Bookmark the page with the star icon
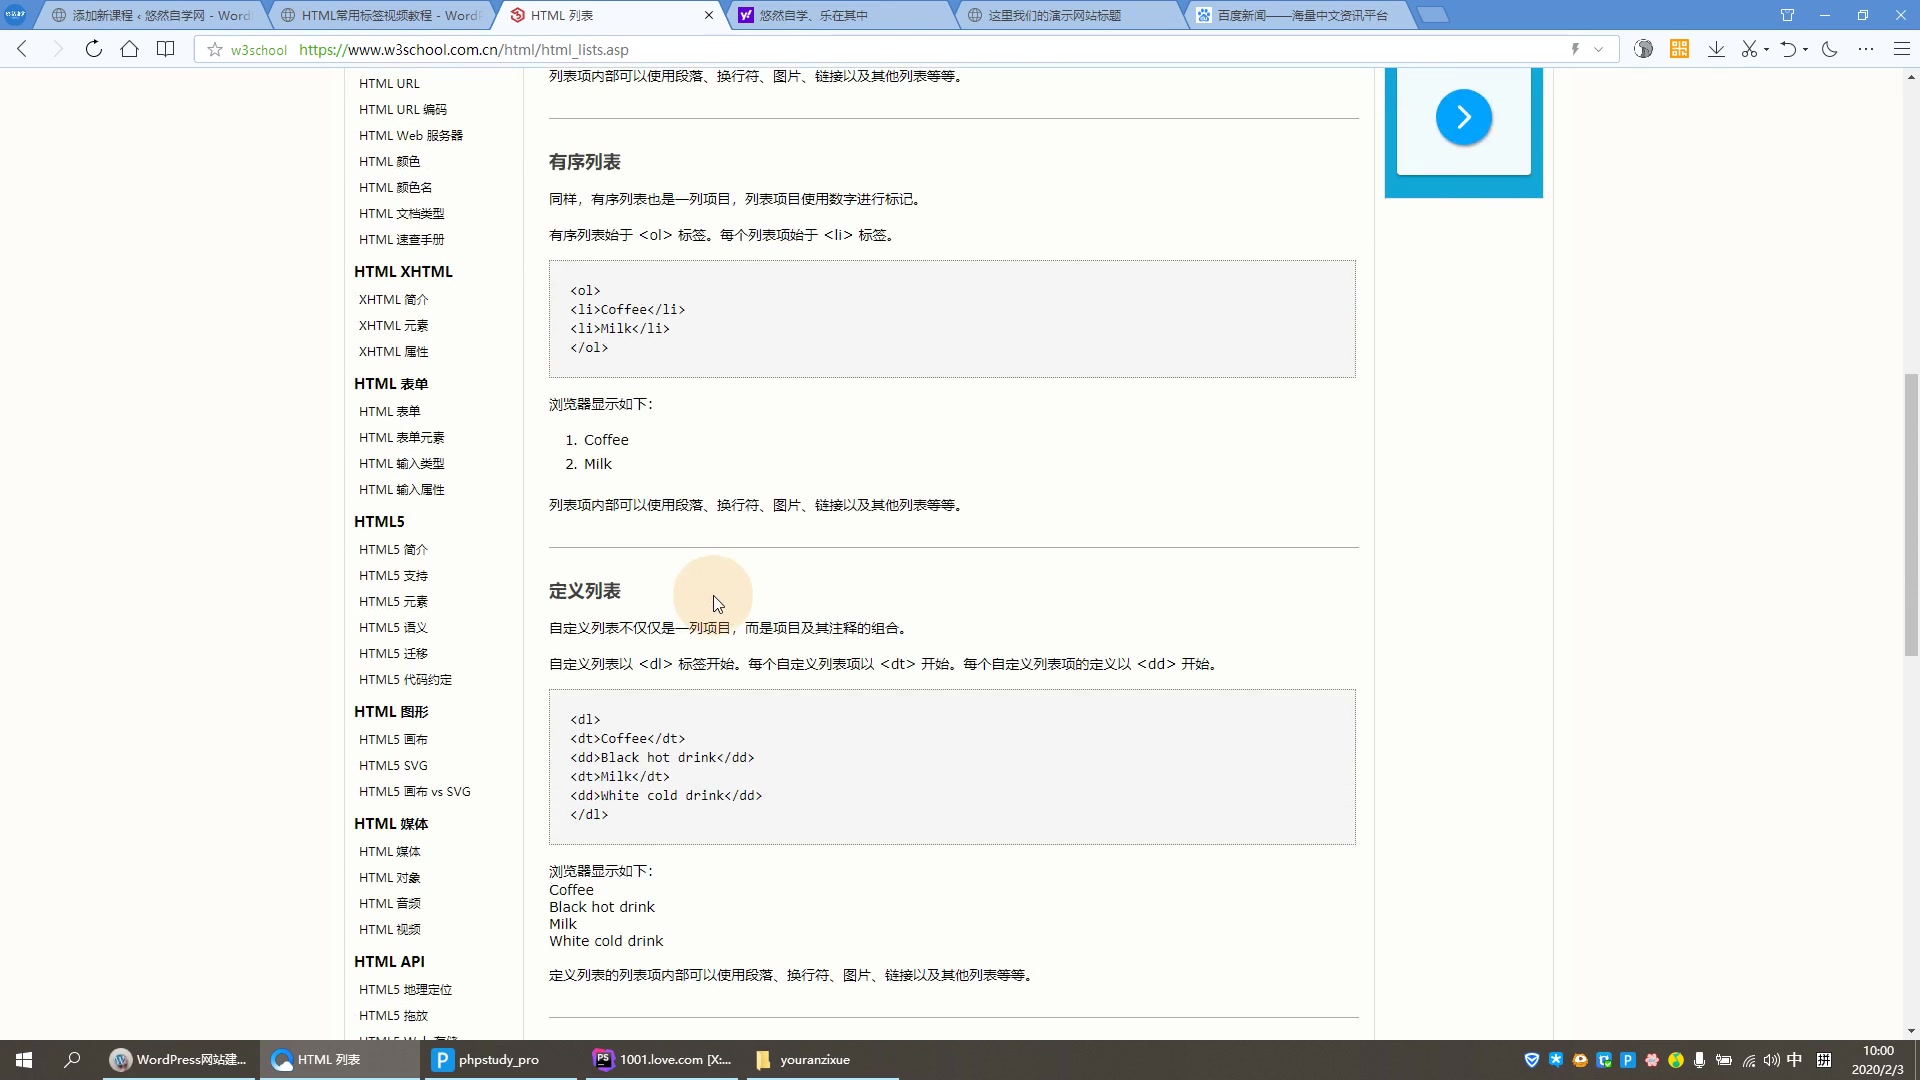The image size is (1920, 1080). coord(214,49)
